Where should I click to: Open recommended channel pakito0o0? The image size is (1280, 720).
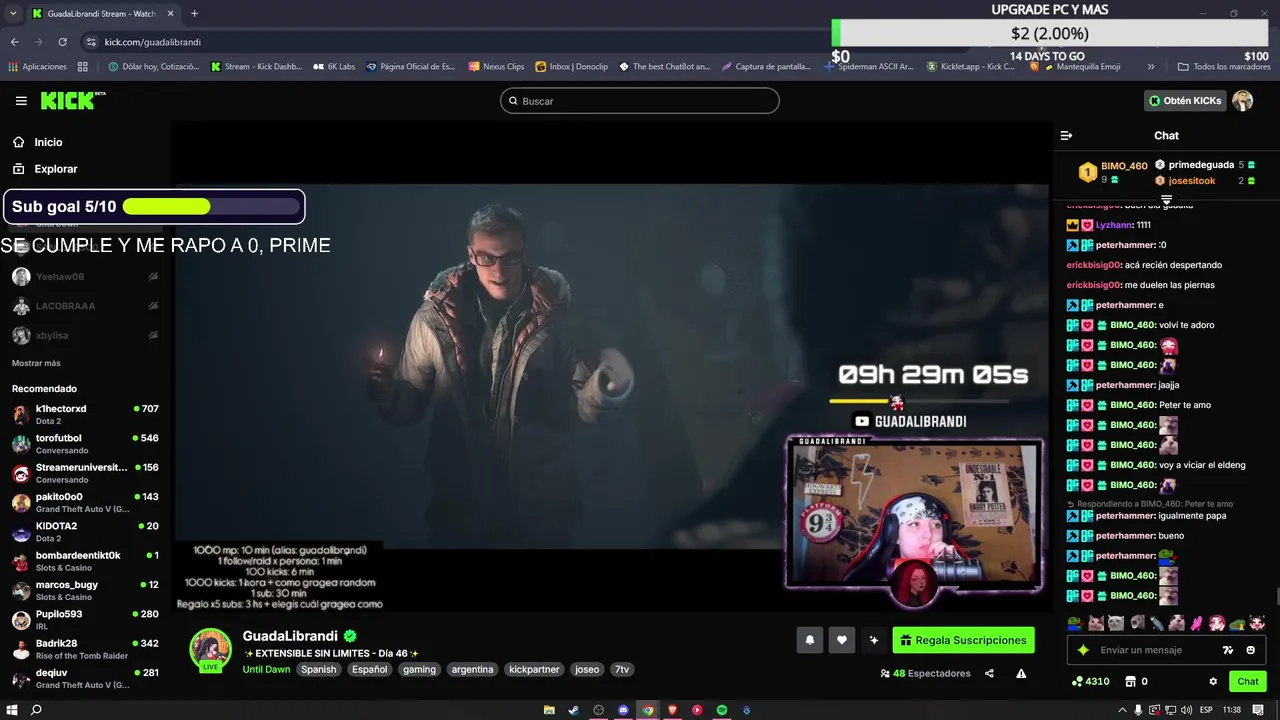[x=85, y=502]
